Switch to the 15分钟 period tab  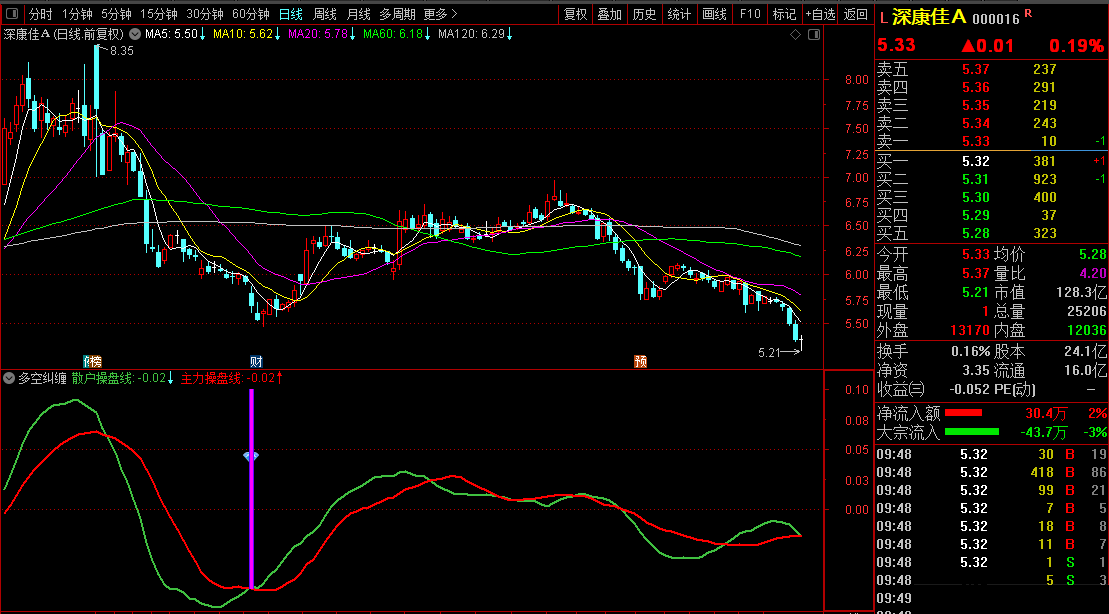(158, 14)
